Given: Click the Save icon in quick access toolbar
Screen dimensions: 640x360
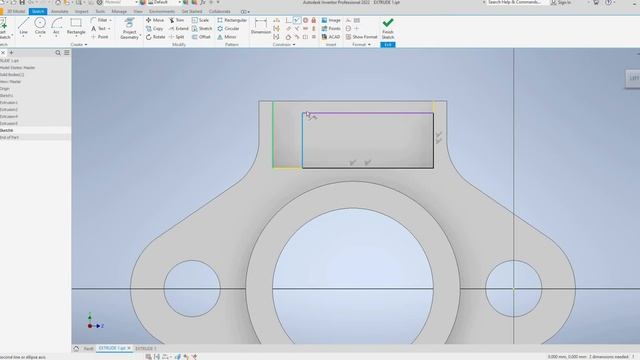Looking at the screenshot, I should [22, 2].
